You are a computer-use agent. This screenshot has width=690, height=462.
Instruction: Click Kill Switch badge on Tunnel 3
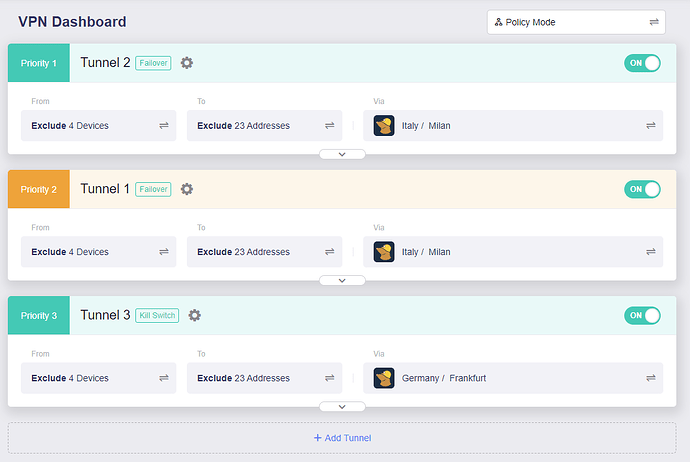[157, 315]
